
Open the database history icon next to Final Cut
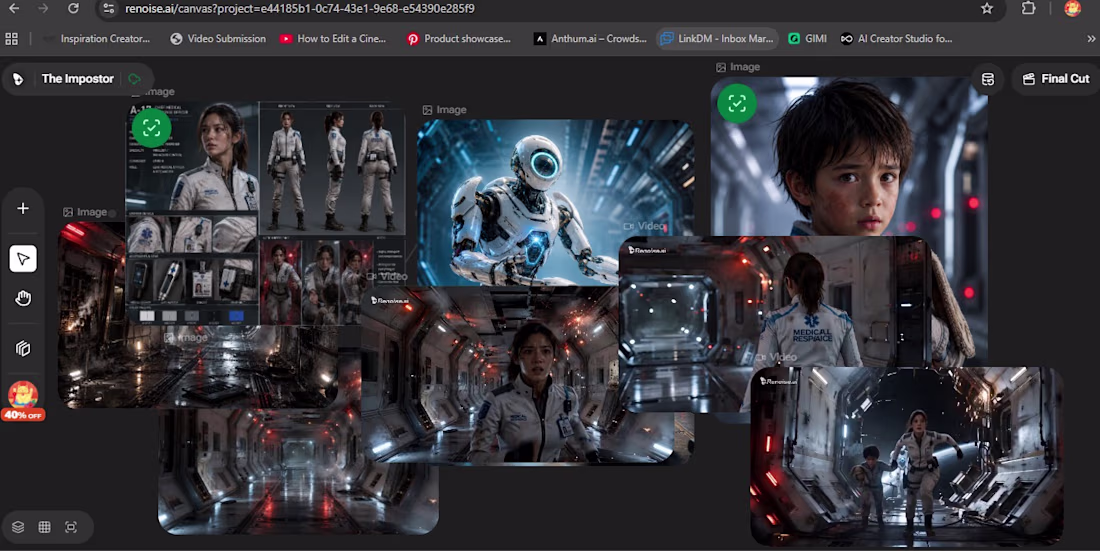(x=988, y=79)
